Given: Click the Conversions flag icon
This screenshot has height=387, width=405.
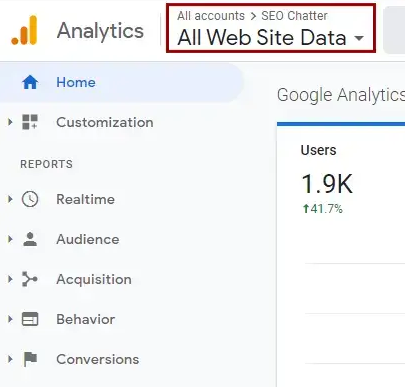Looking at the screenshot, I should point(30,359).
